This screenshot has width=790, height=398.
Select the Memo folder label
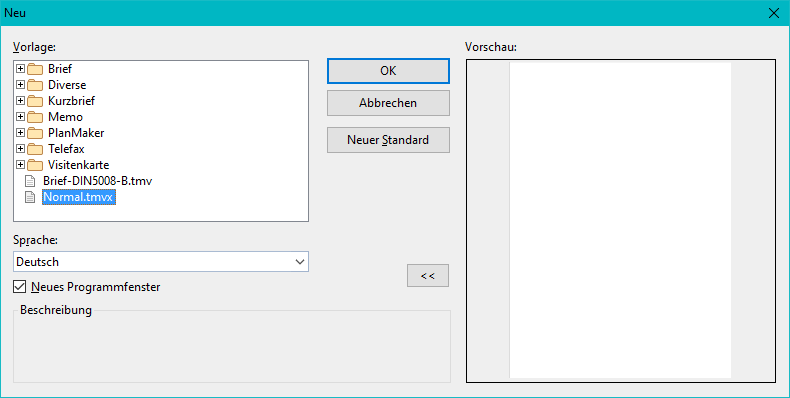click(65, 117)
